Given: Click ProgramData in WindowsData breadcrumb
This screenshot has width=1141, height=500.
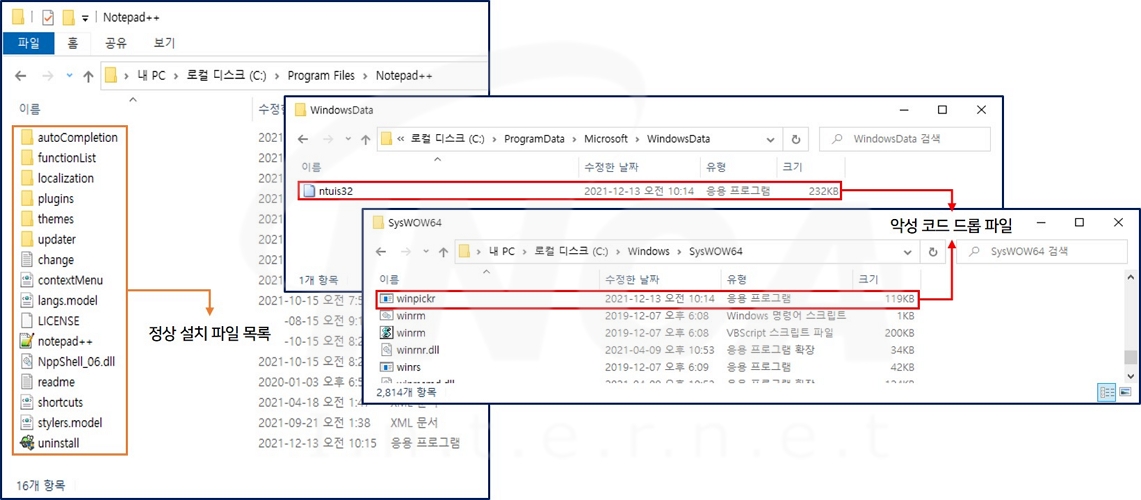Looking at the screenshot, I should pyautogui.click(x=535, y=139).
